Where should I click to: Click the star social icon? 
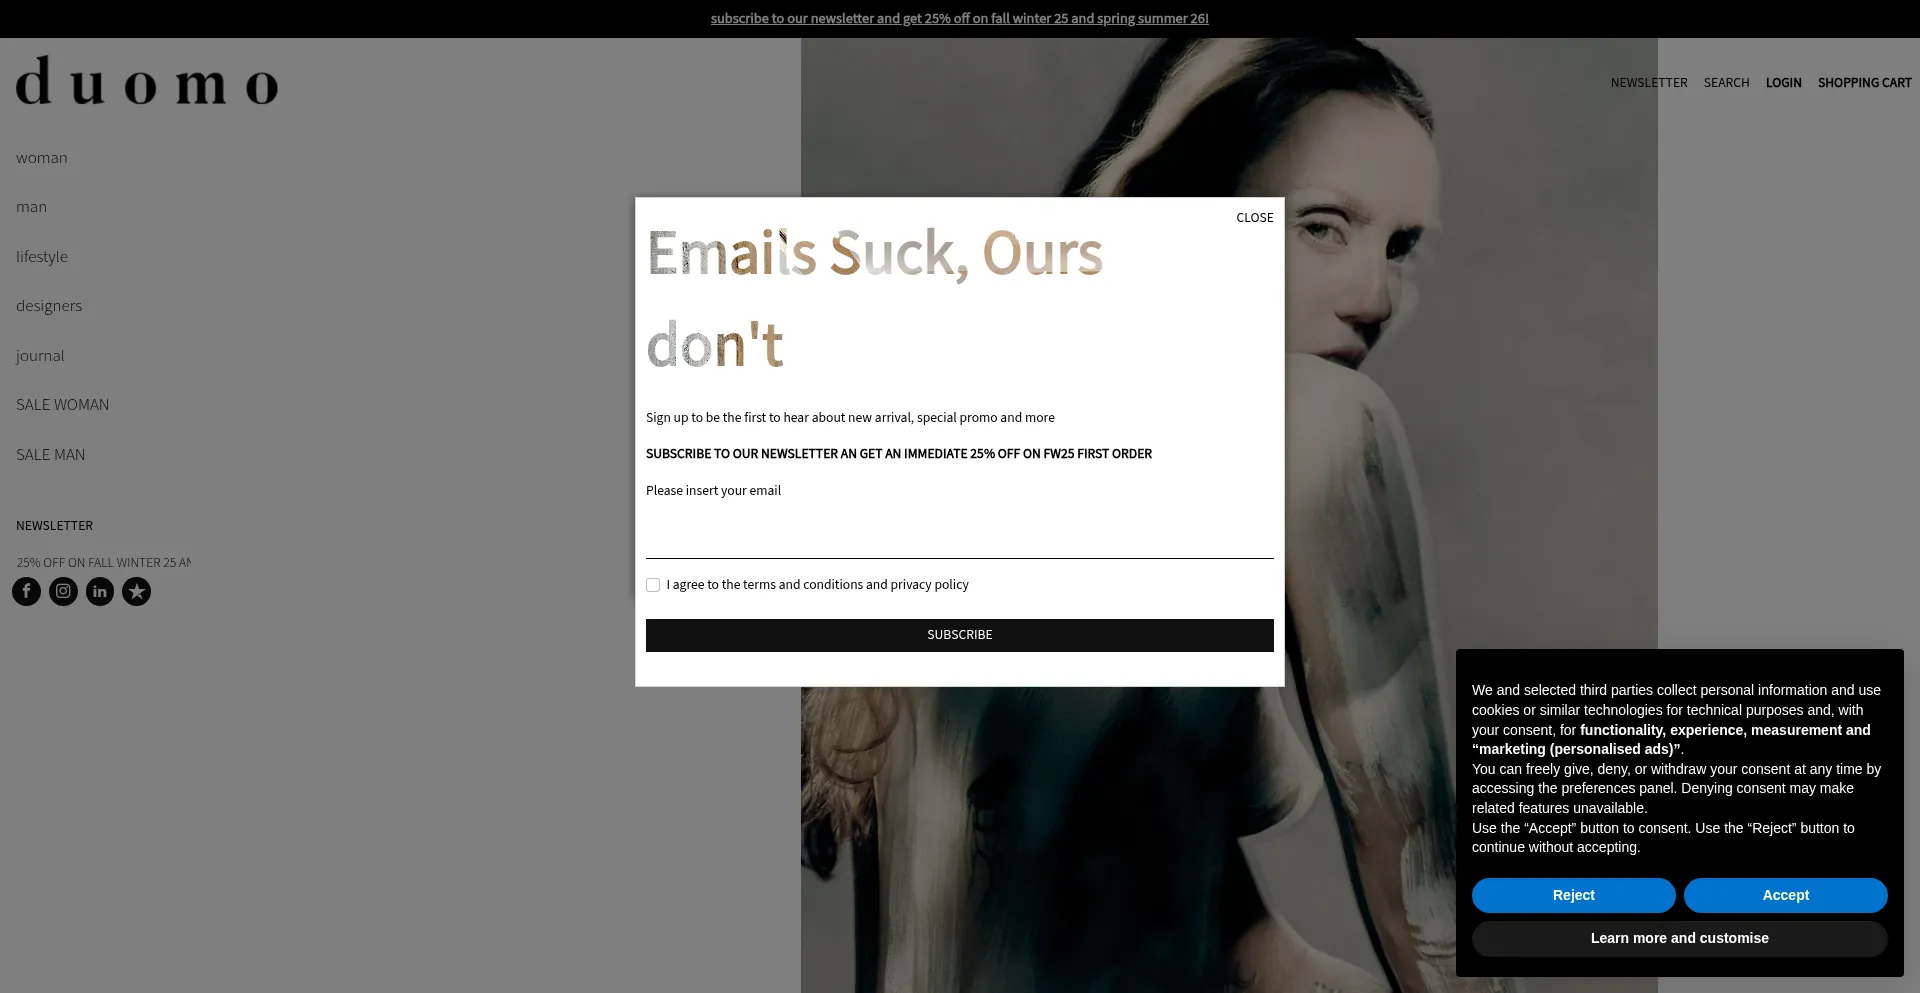tap(137, 592)
